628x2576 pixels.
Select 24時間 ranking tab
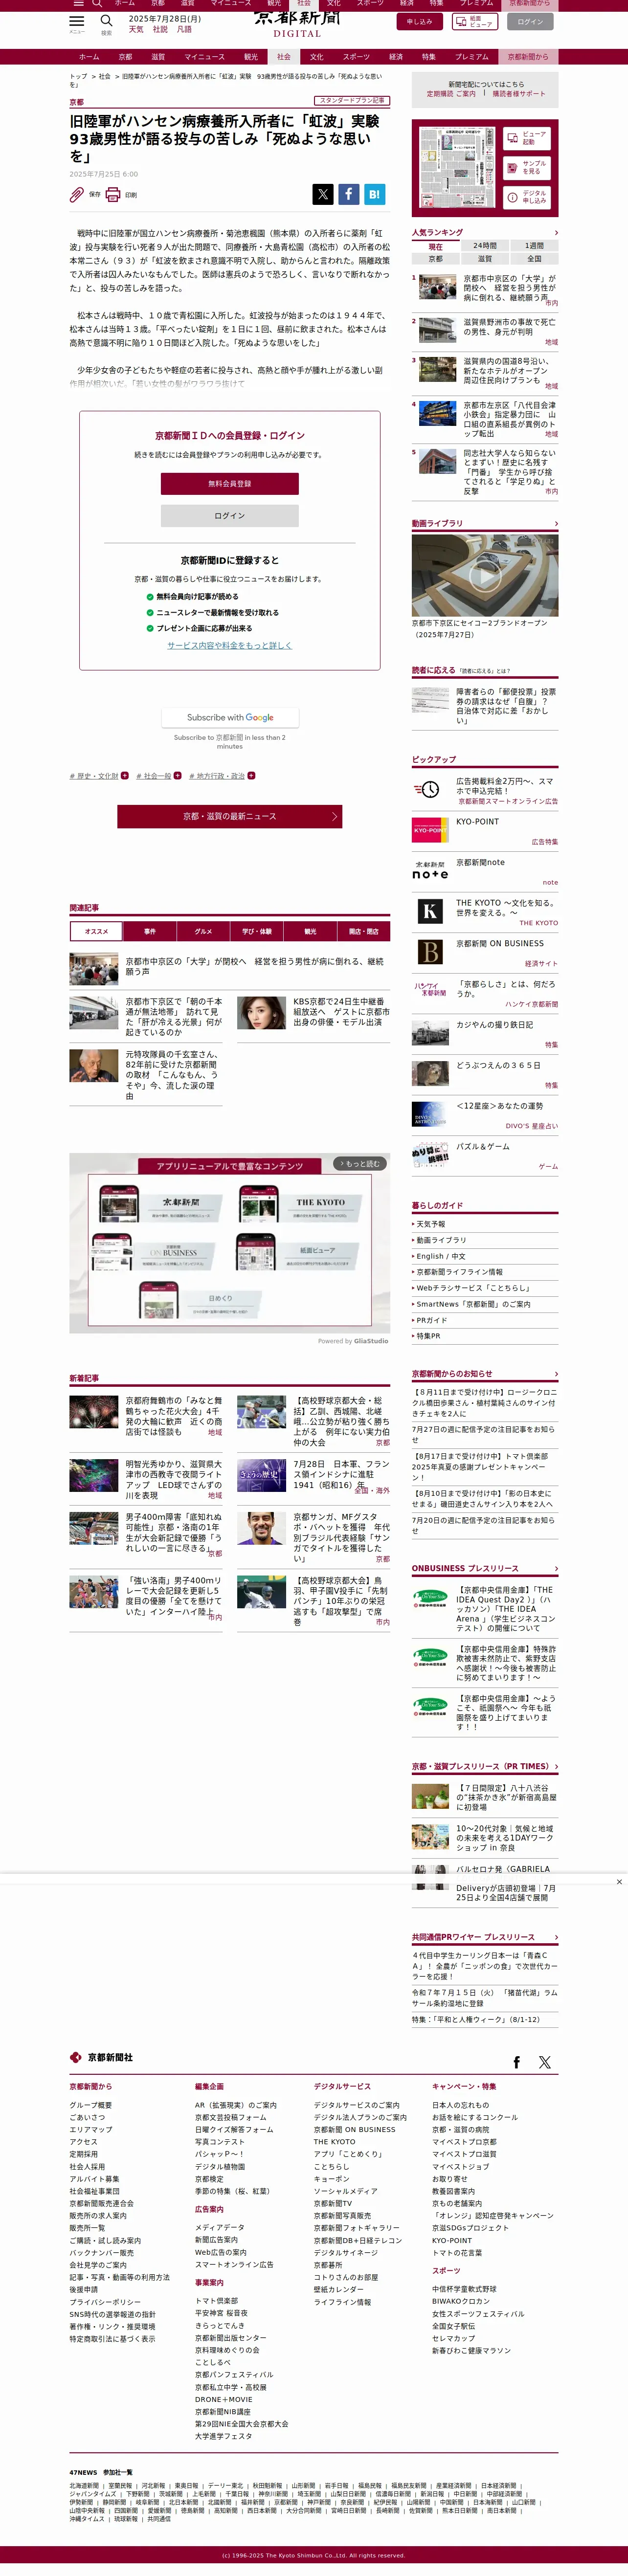[x=485, y=246]
